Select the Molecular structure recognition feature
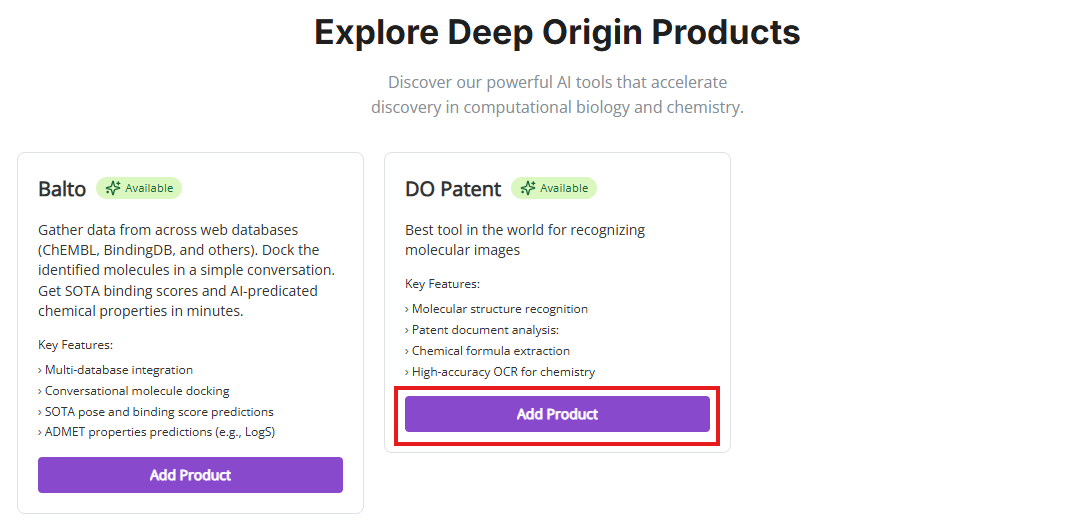1087x532 pixels. pos(499,309)
